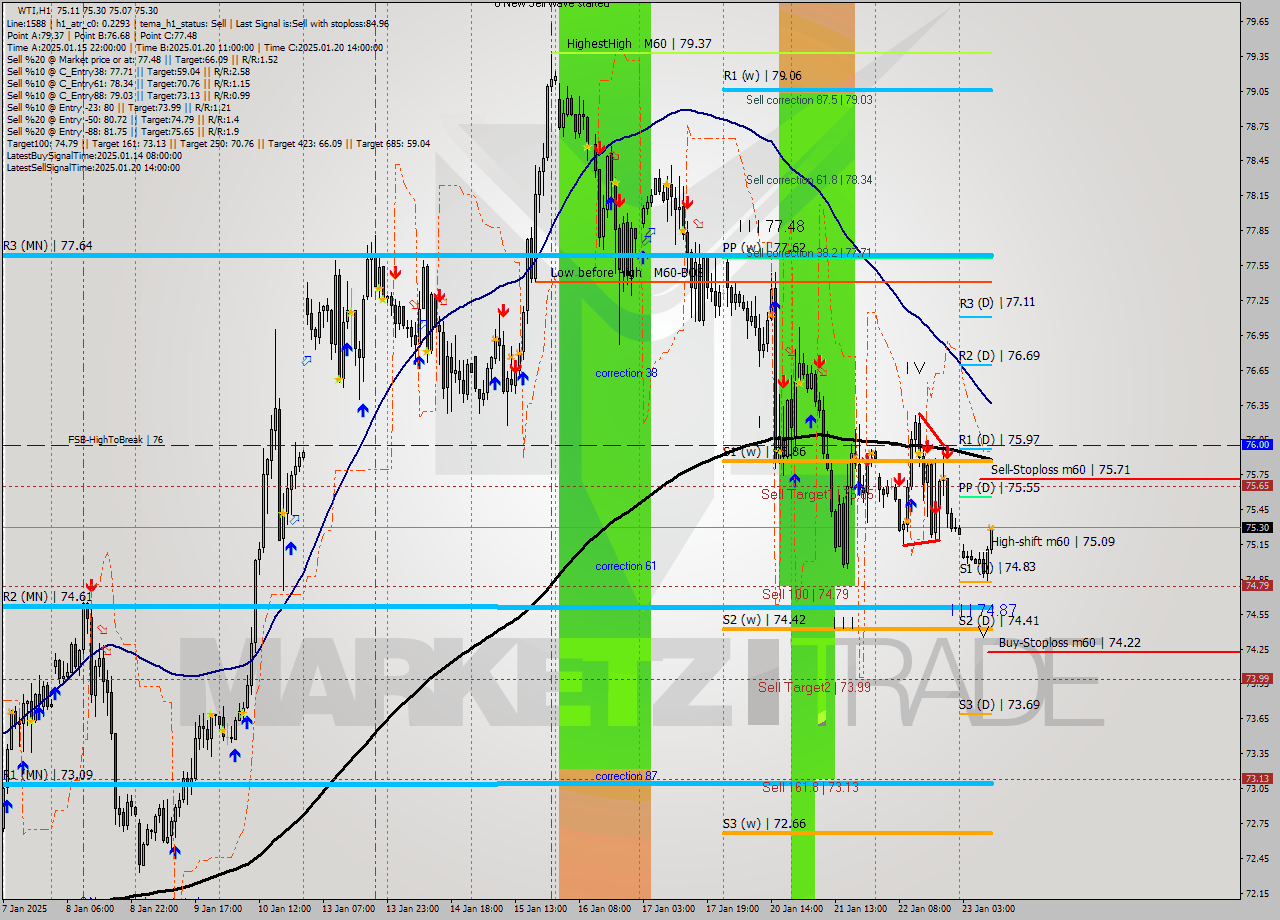The image size is (1280, 920).
Task: Click the 10 Jan 12:00 time axis label
Action: (x=283, y=909)
